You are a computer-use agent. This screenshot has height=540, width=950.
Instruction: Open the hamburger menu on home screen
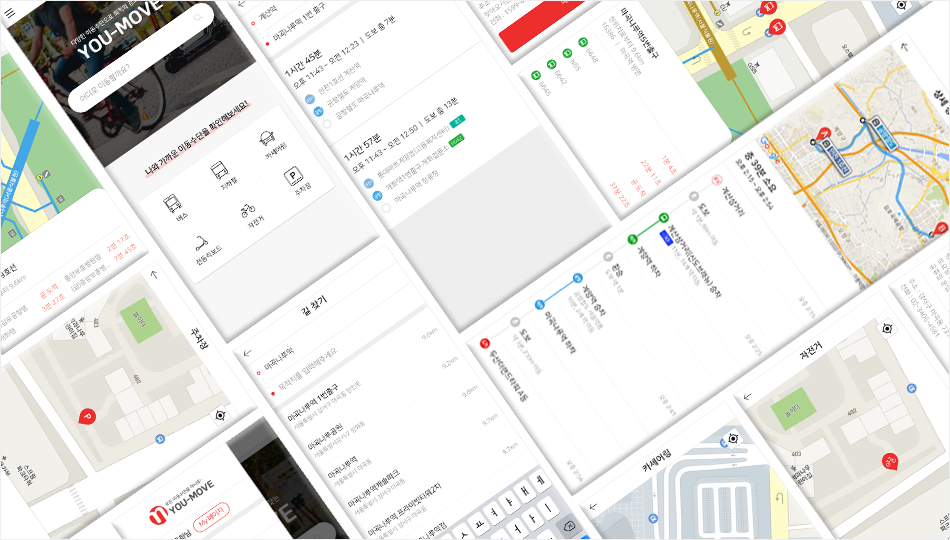tap(10, 13)
